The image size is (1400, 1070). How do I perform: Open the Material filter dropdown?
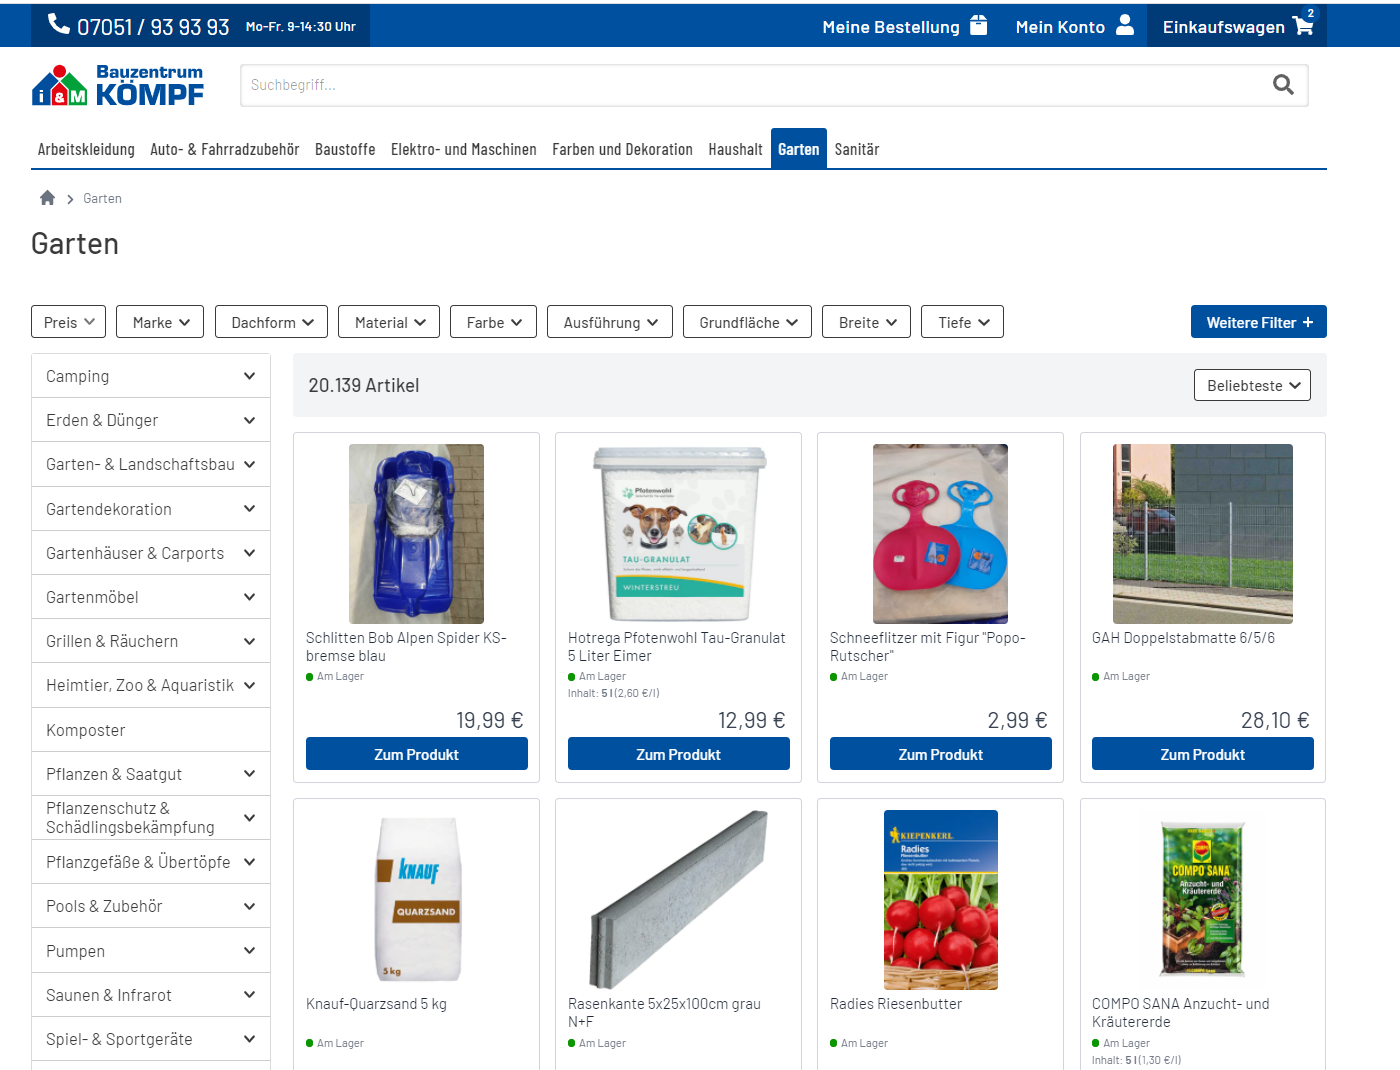(390, 322)
